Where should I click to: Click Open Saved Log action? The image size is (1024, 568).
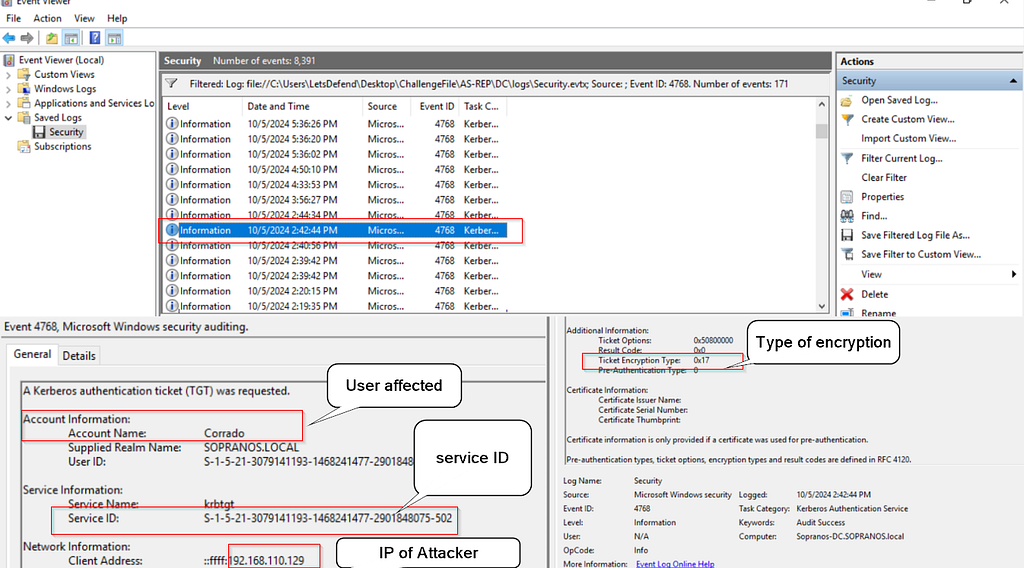coord(899,100)
